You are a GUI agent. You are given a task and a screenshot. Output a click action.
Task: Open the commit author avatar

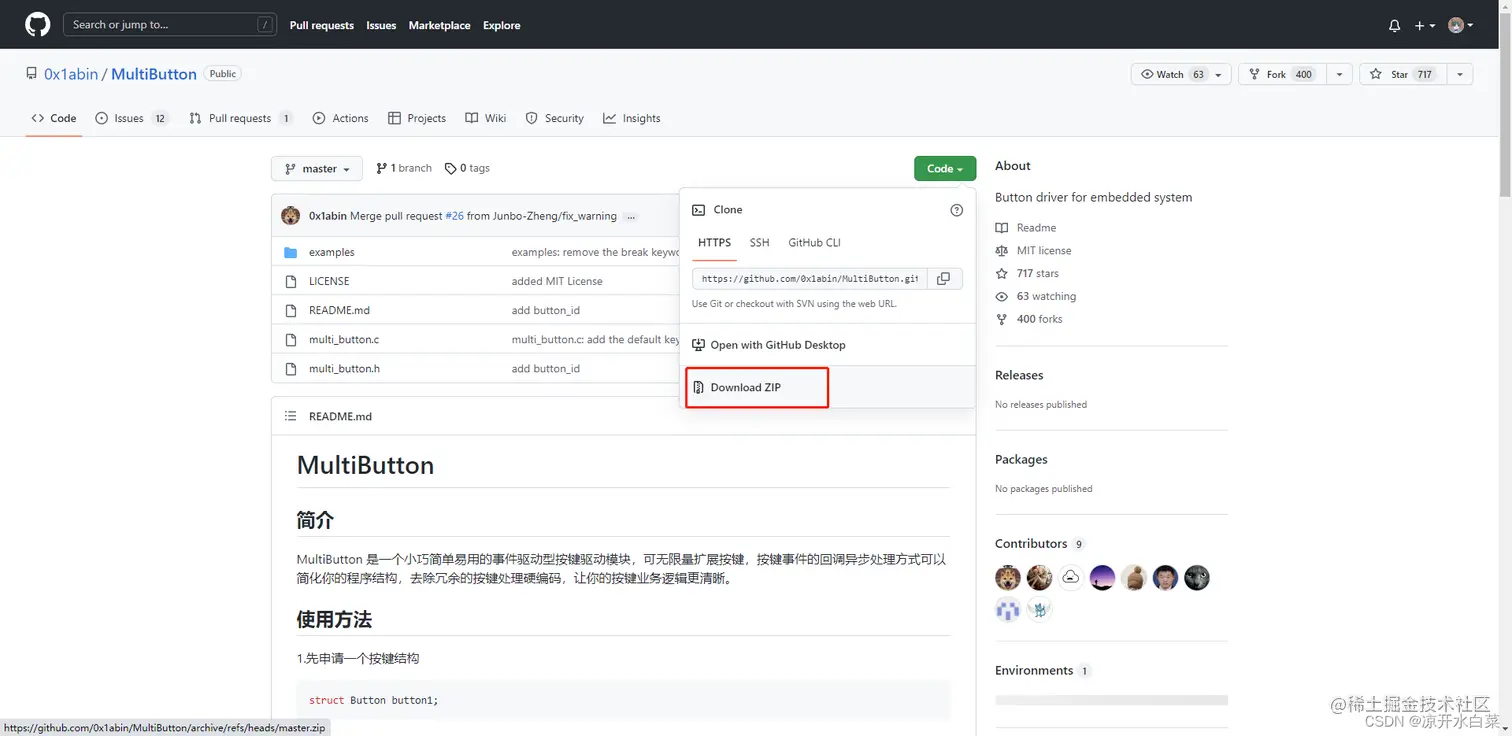tap(290, 216)
